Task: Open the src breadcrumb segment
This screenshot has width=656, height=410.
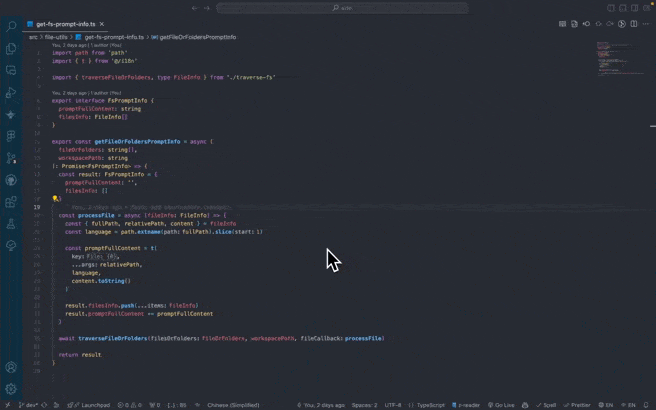Action: point(33,37)
